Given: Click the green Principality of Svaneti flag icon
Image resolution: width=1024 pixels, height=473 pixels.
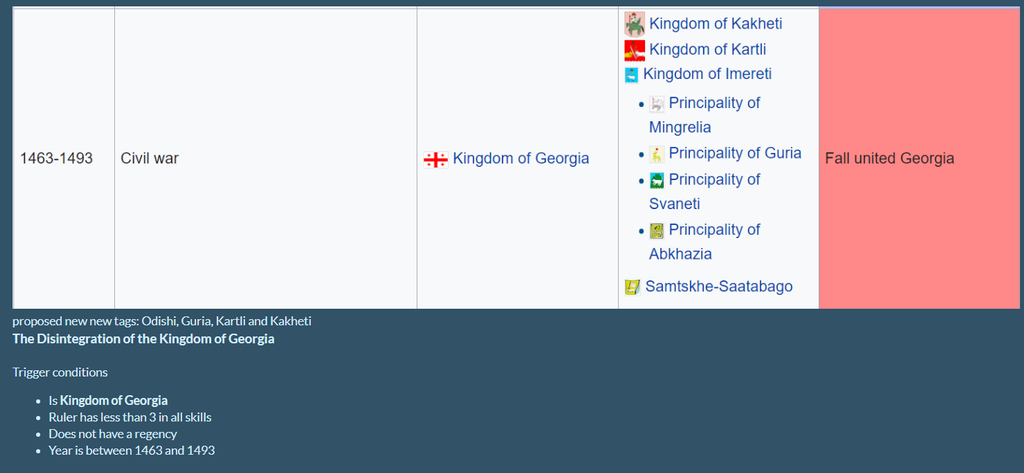Looking at the screenshot, I should click(656, 180).
